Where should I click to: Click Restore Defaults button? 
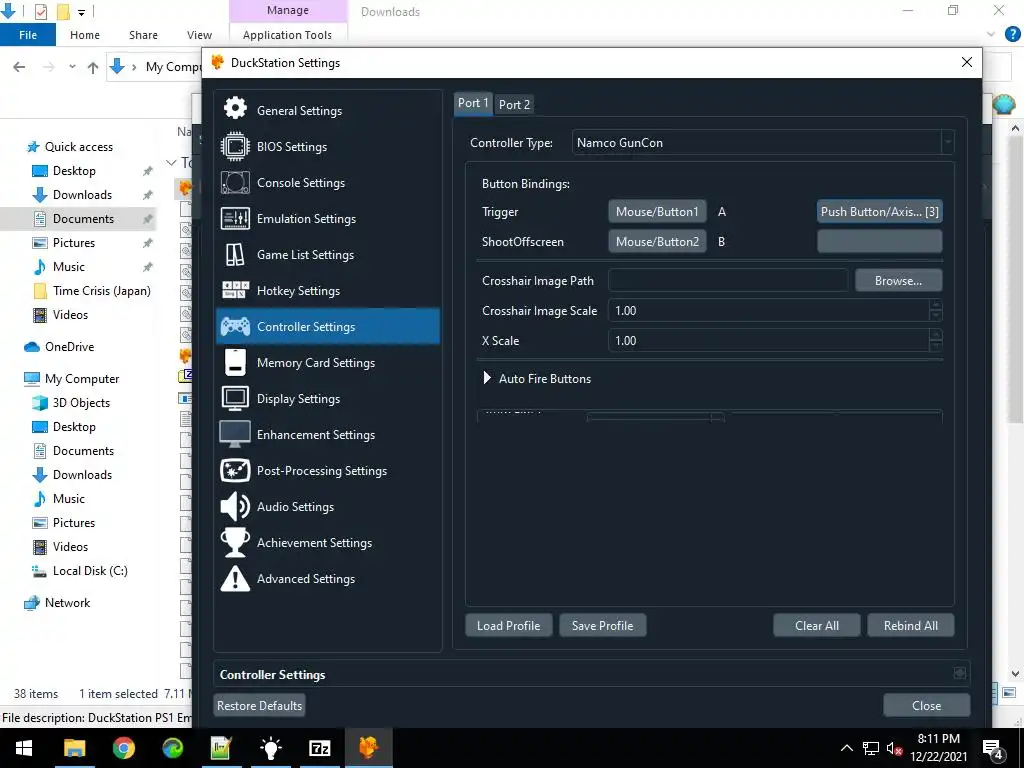(259, 705)
